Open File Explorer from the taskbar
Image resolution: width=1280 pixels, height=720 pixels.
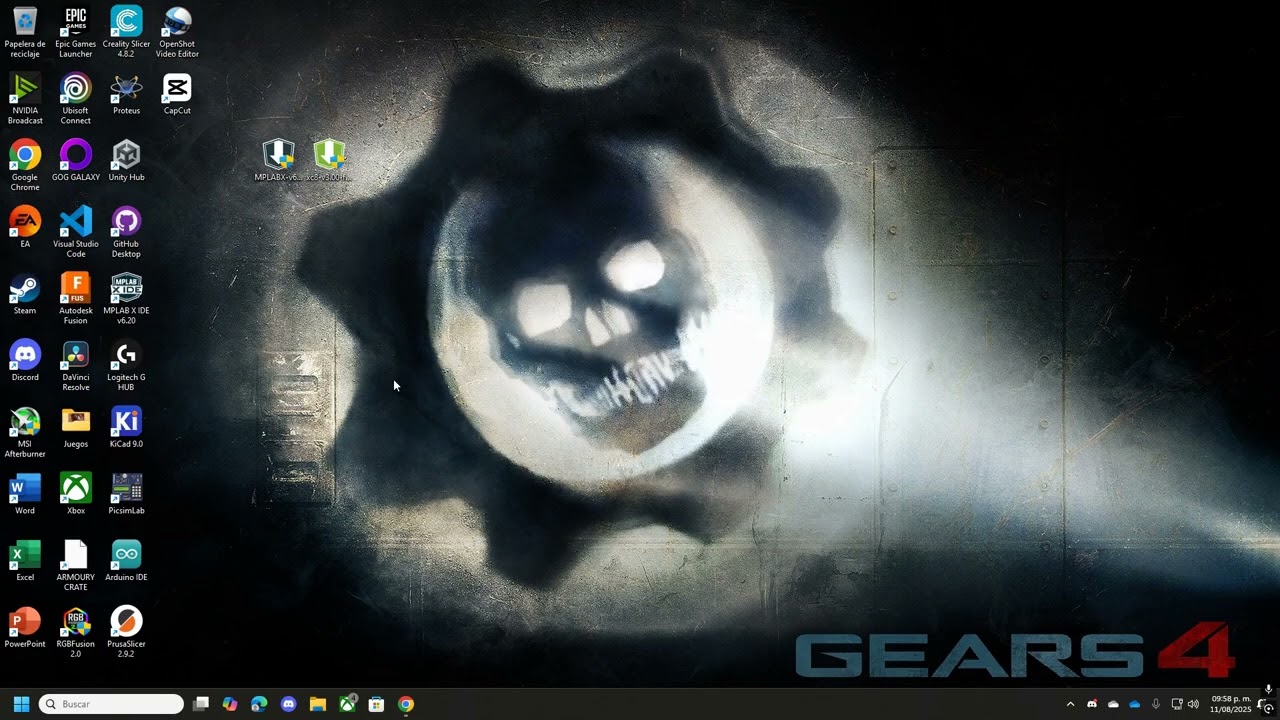coord(318,704)
